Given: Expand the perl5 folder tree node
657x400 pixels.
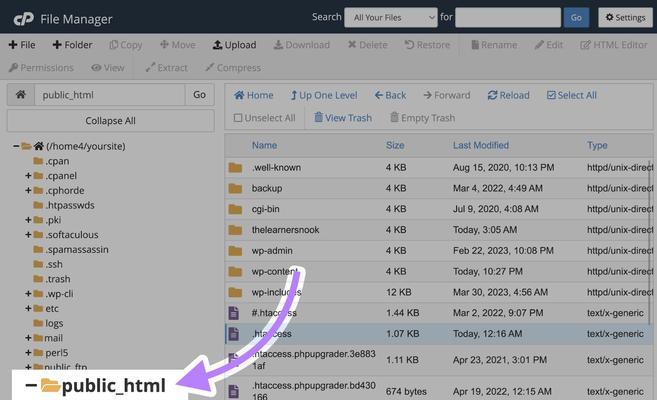Looking at the screenshot, I should 28,353.
